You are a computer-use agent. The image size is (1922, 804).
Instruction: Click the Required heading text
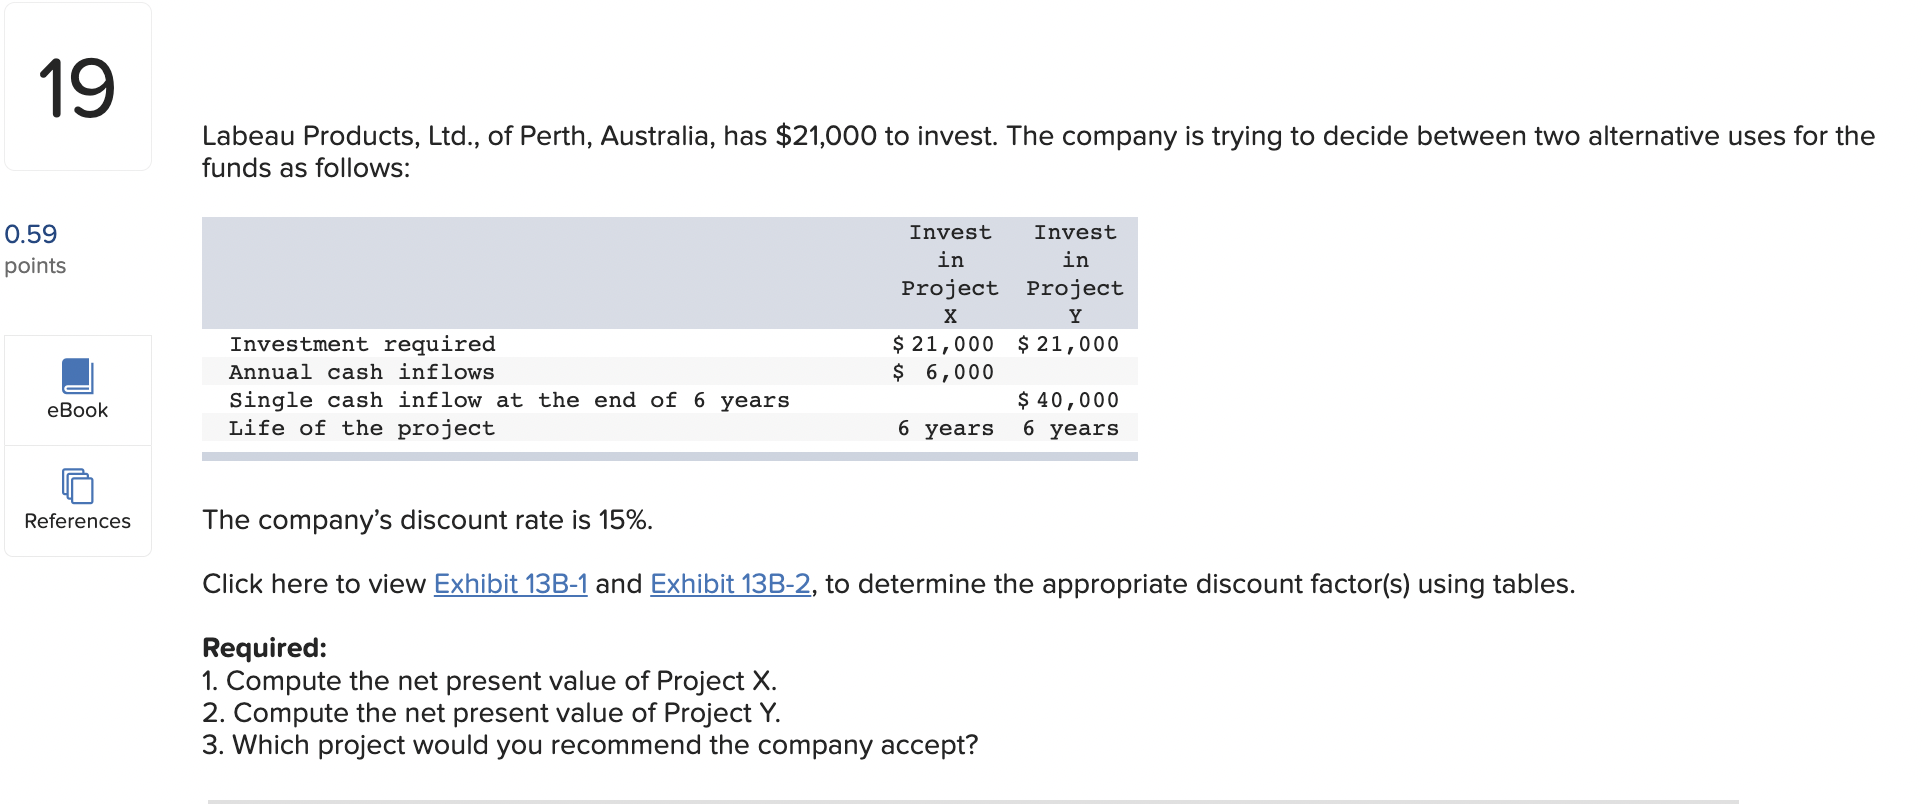(x=263, y=648)
